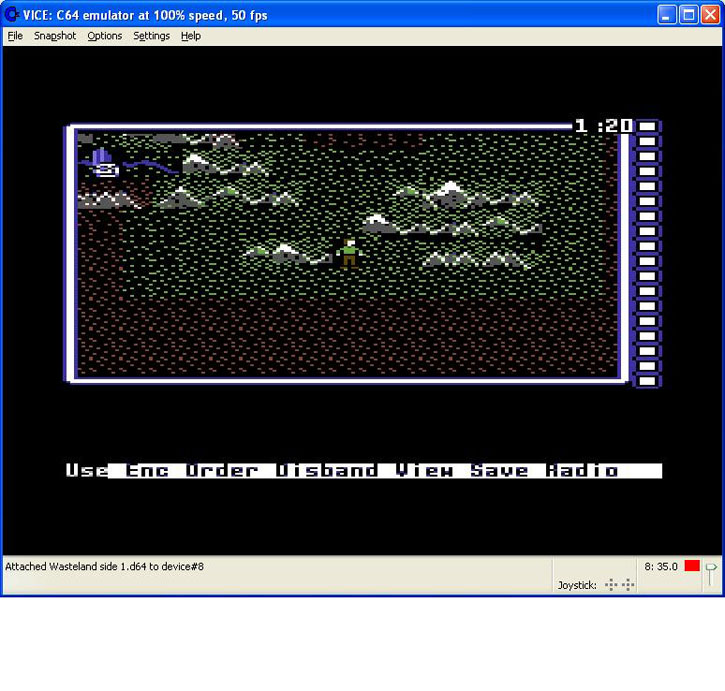Open the Options menu
725x691 pixels.
pyautogui.click(x=104, y=36)
